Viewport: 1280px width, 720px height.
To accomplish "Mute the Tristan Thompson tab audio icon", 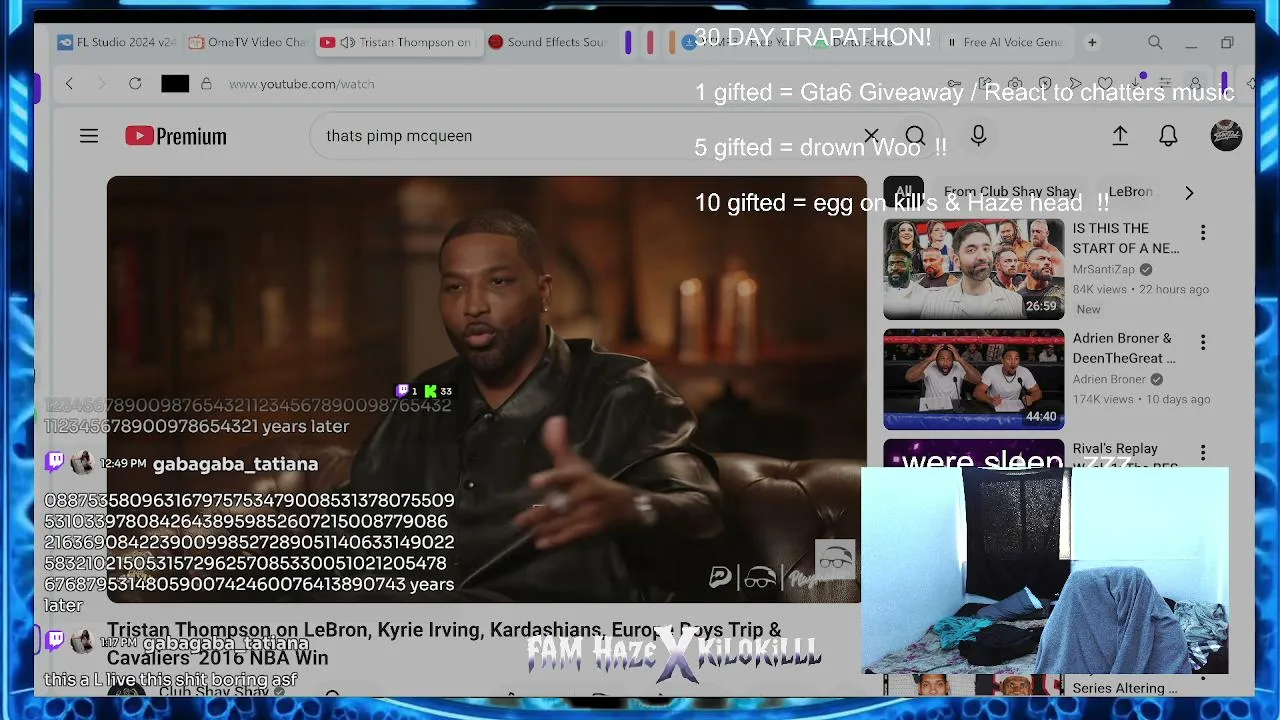I will tap(348, 43).
